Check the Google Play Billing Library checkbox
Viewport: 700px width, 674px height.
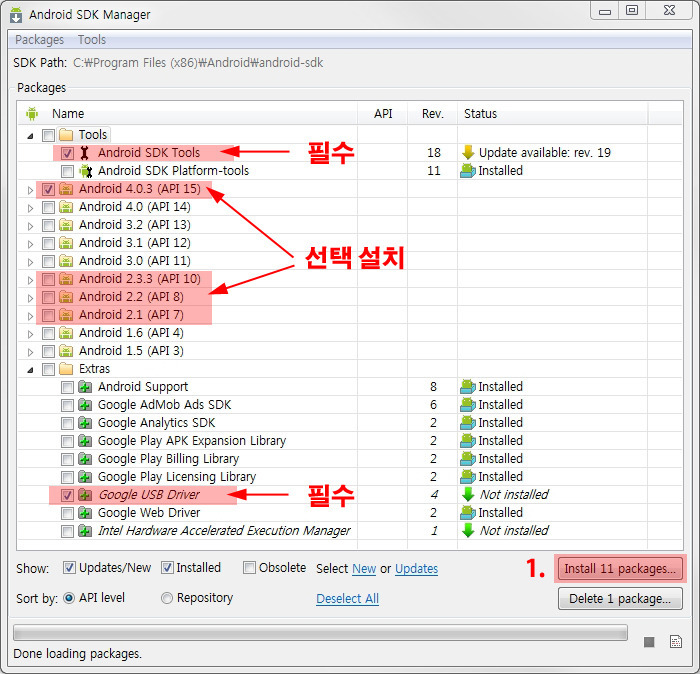point(67,459)
